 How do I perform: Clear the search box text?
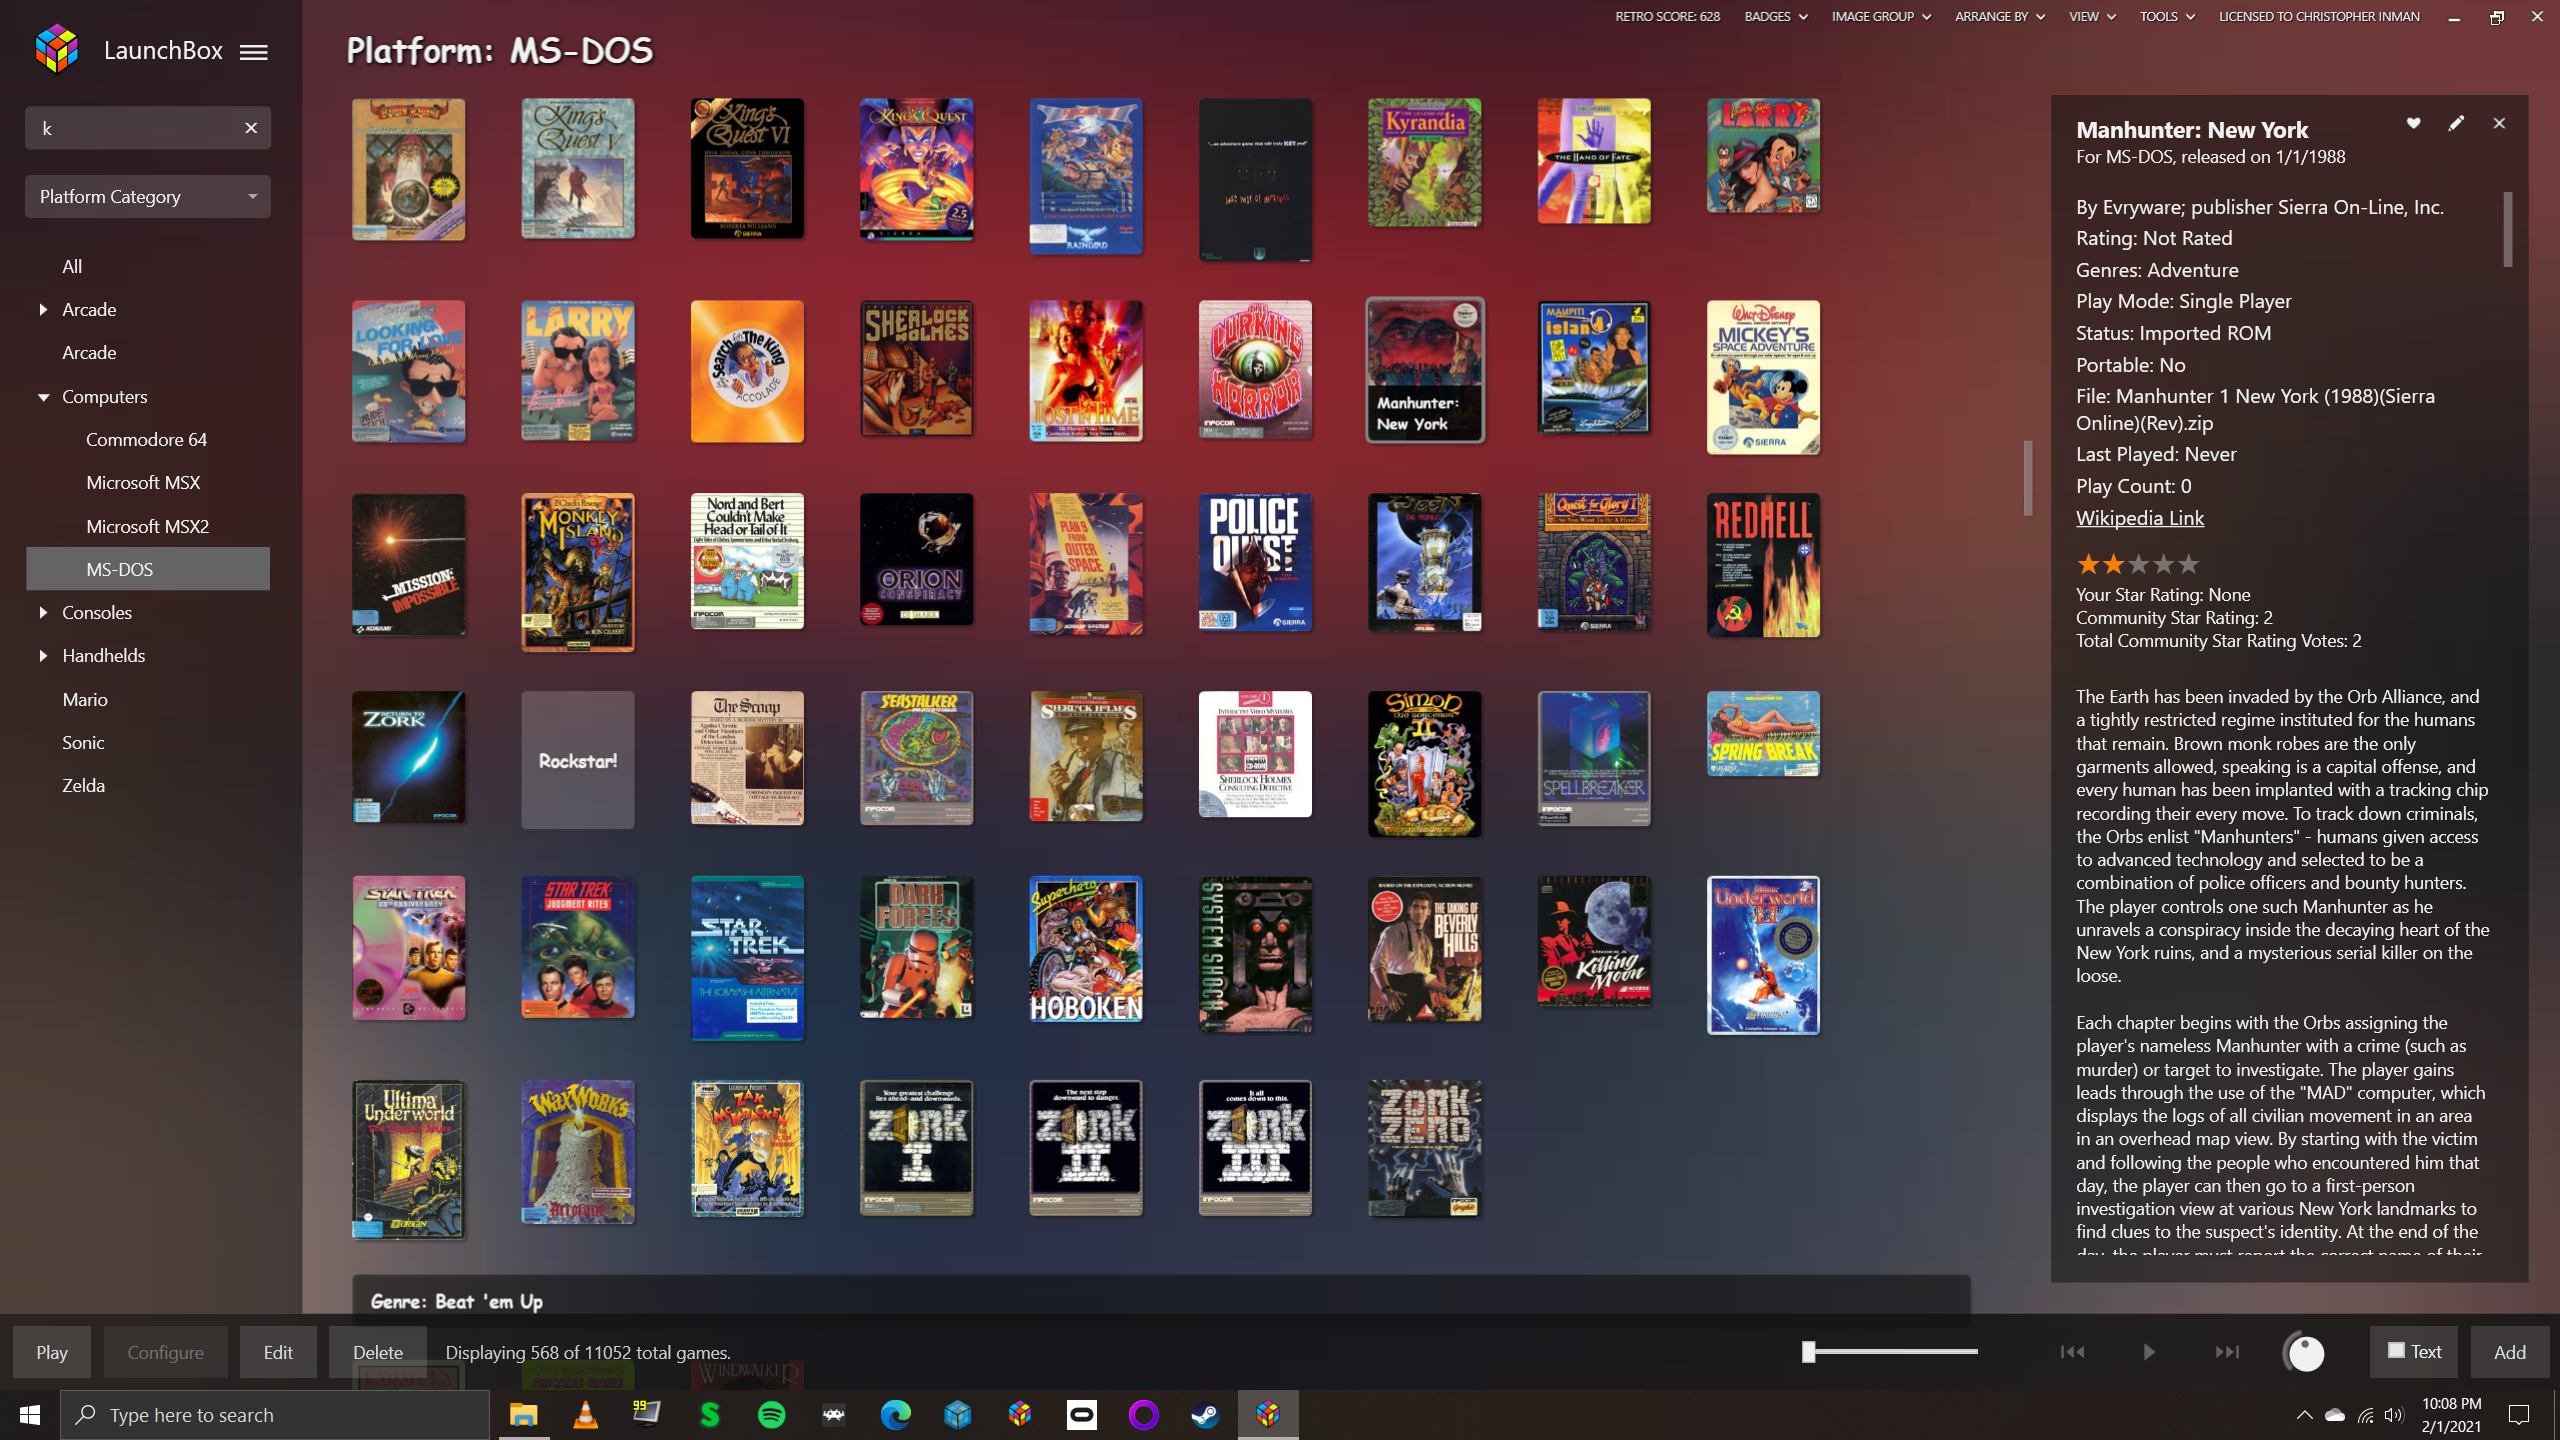click(x=251, y=128)
